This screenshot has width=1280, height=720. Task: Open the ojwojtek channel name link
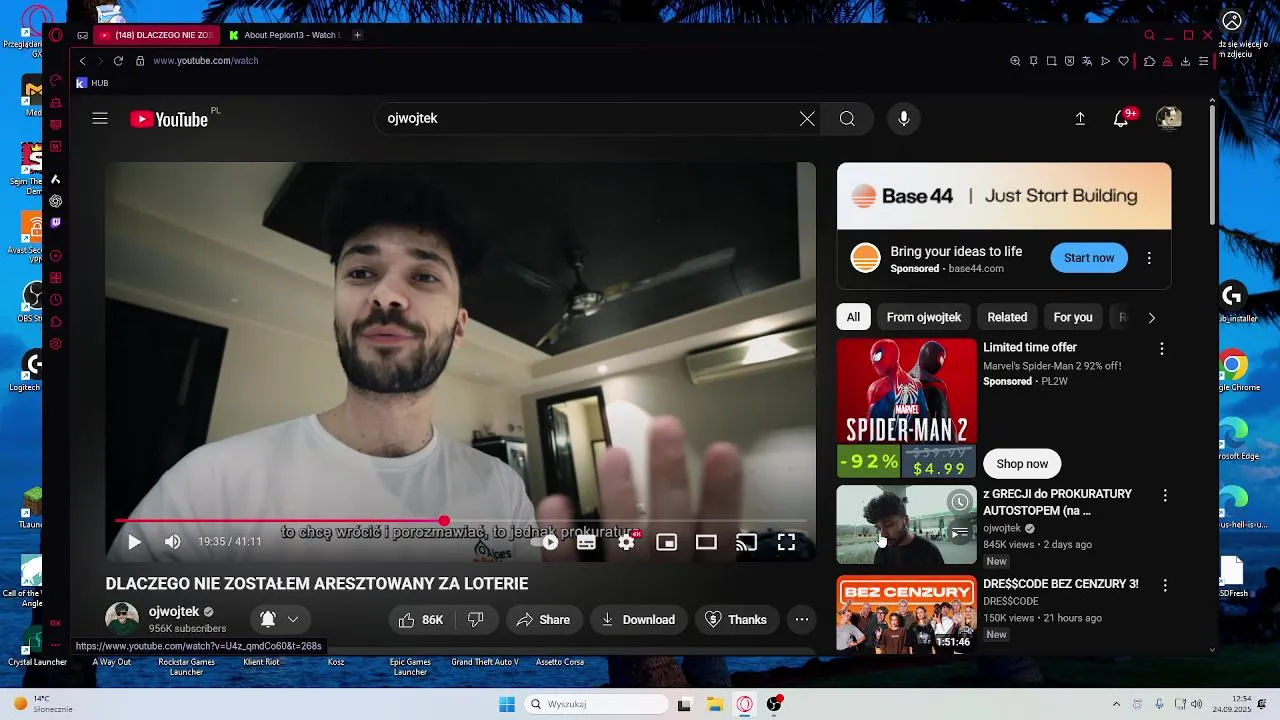pos(174,612)
